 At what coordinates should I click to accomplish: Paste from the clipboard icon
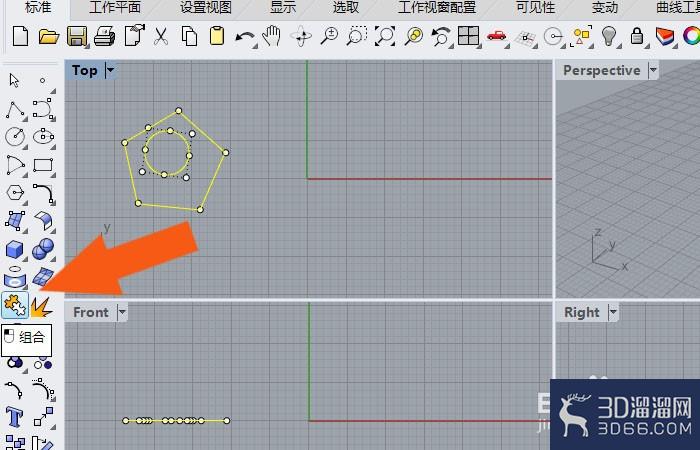click(217, 36)
